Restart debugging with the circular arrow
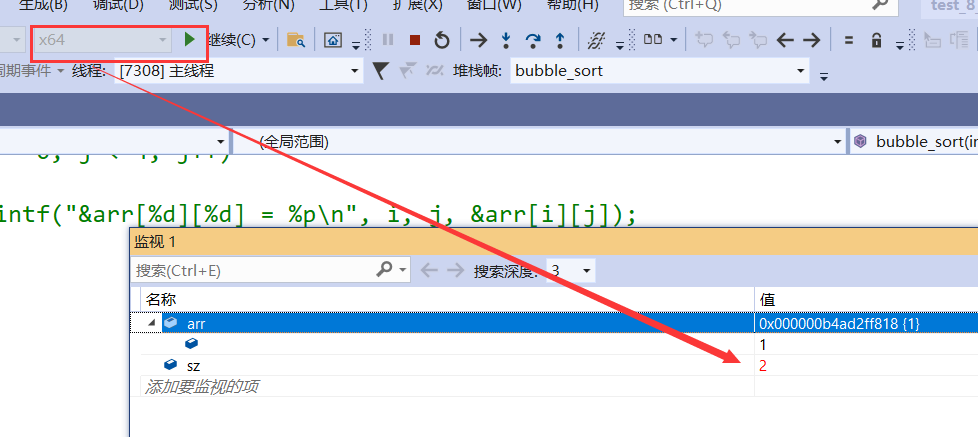978x437 pixels. click(442, 41)
